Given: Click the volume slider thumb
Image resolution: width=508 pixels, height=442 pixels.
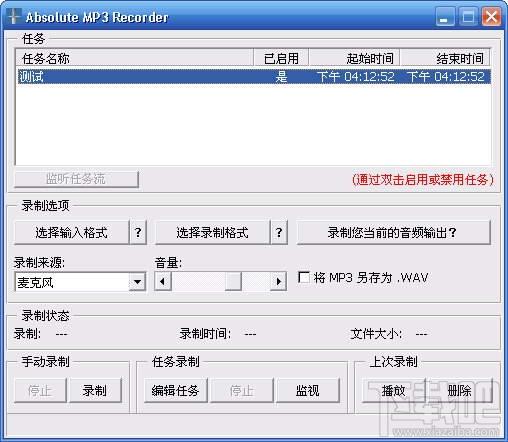Looking at the screenshot, I should point(233,281).
